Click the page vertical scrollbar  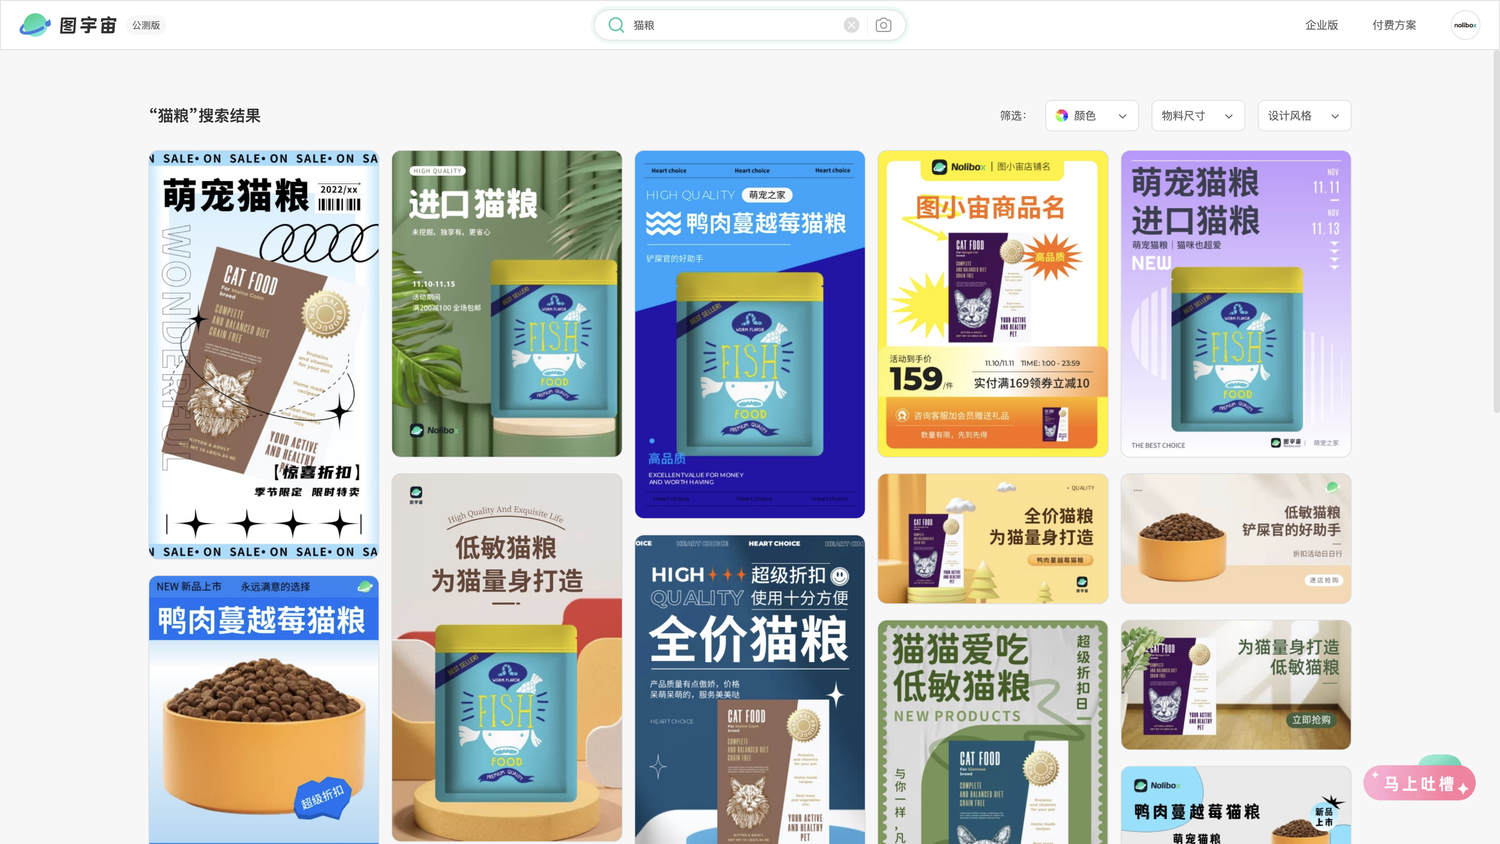click(x=1495, y=230)
